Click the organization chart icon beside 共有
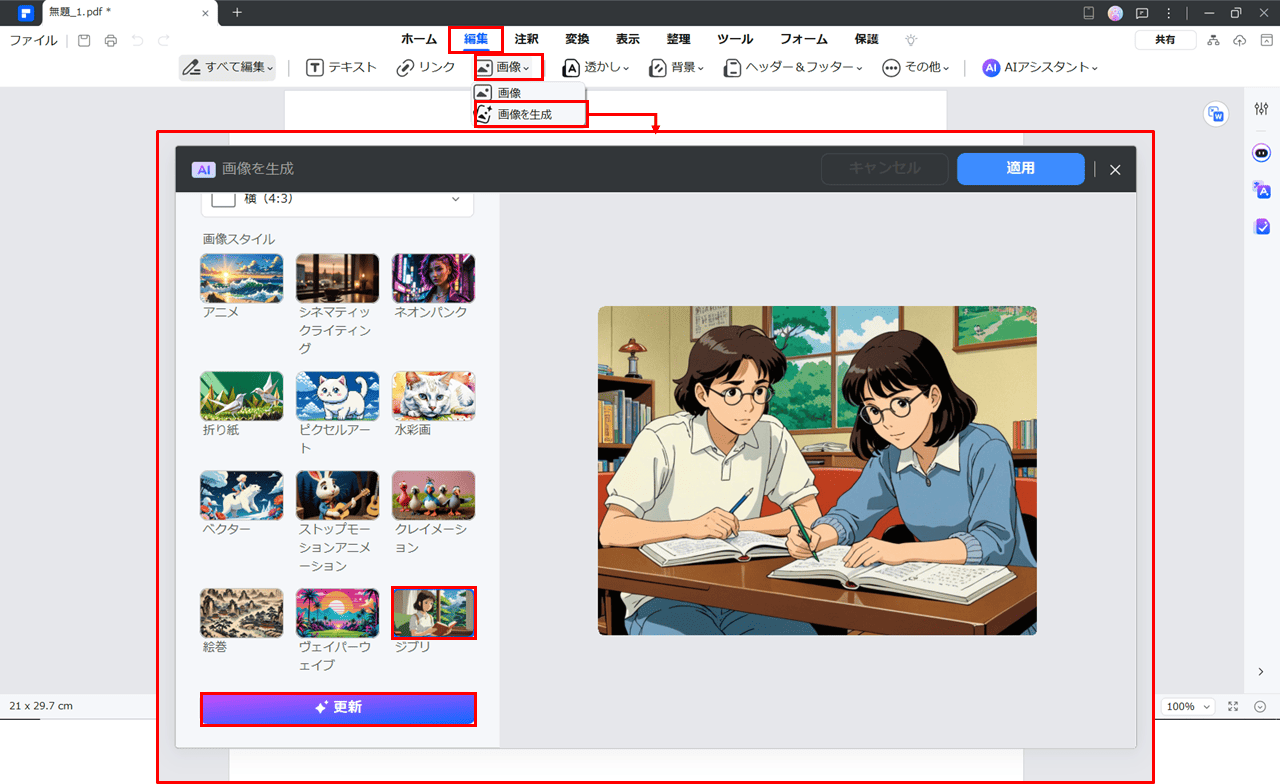The height and width of the screenshot is (784, 1280). tap(1214, 40)
